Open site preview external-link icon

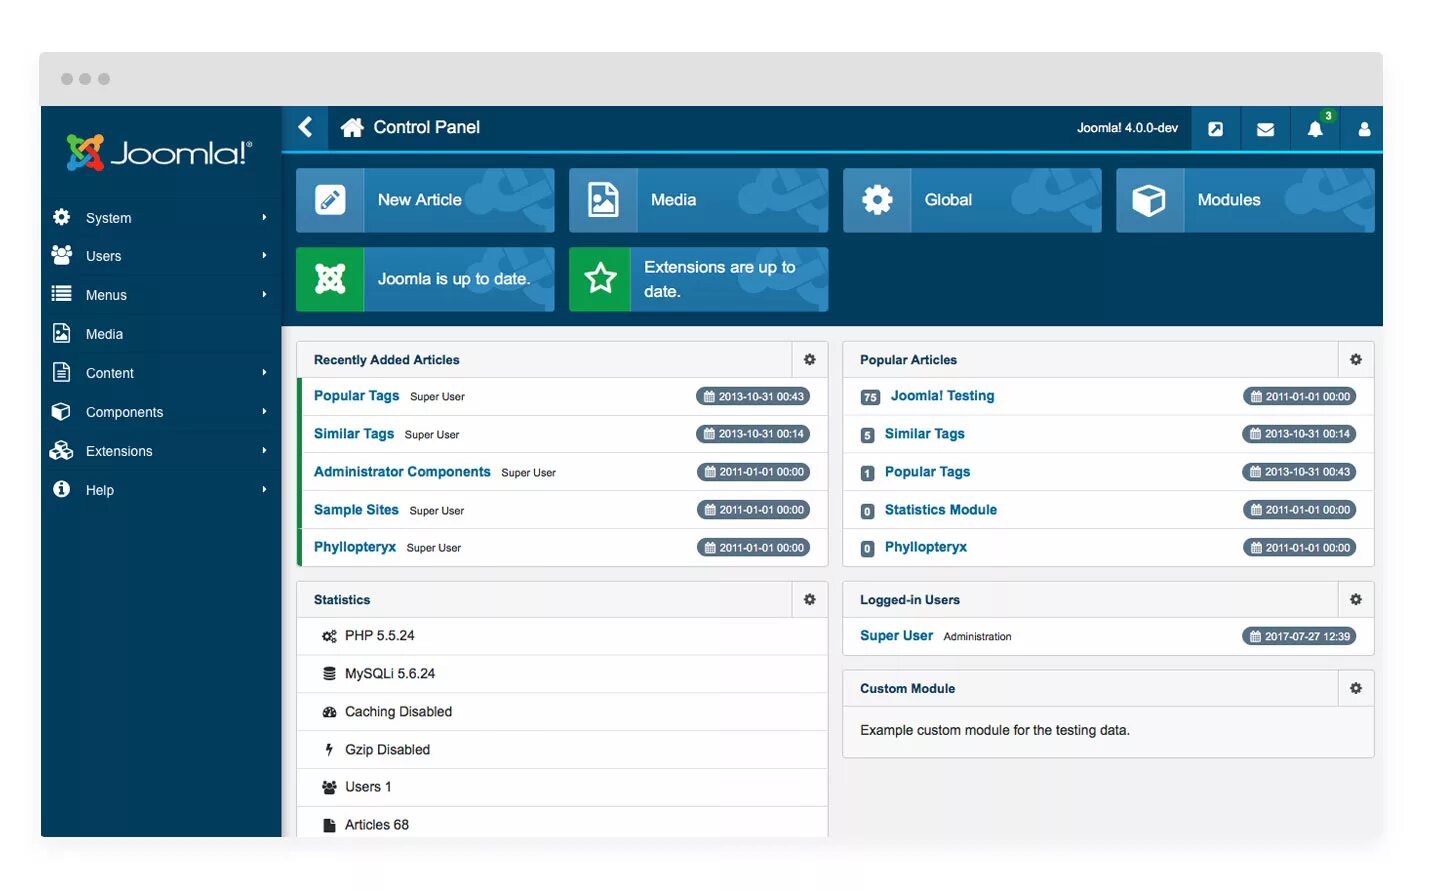(x=1215, y=129)
